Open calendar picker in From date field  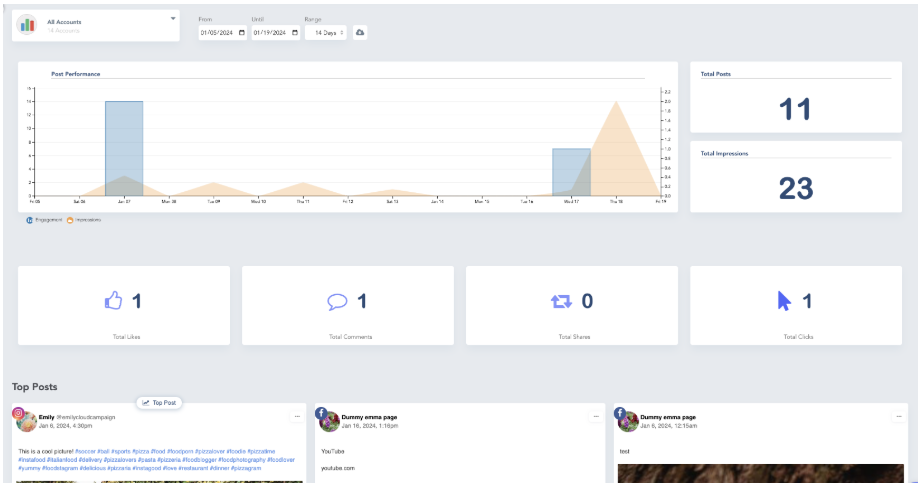[239, 33]
